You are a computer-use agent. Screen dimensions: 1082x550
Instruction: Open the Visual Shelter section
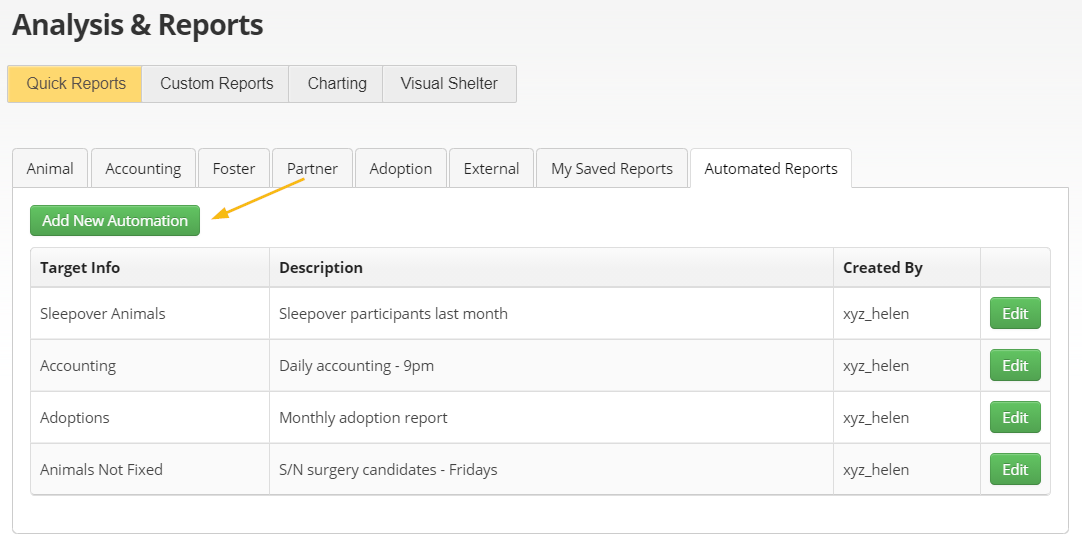pos(449,84)
